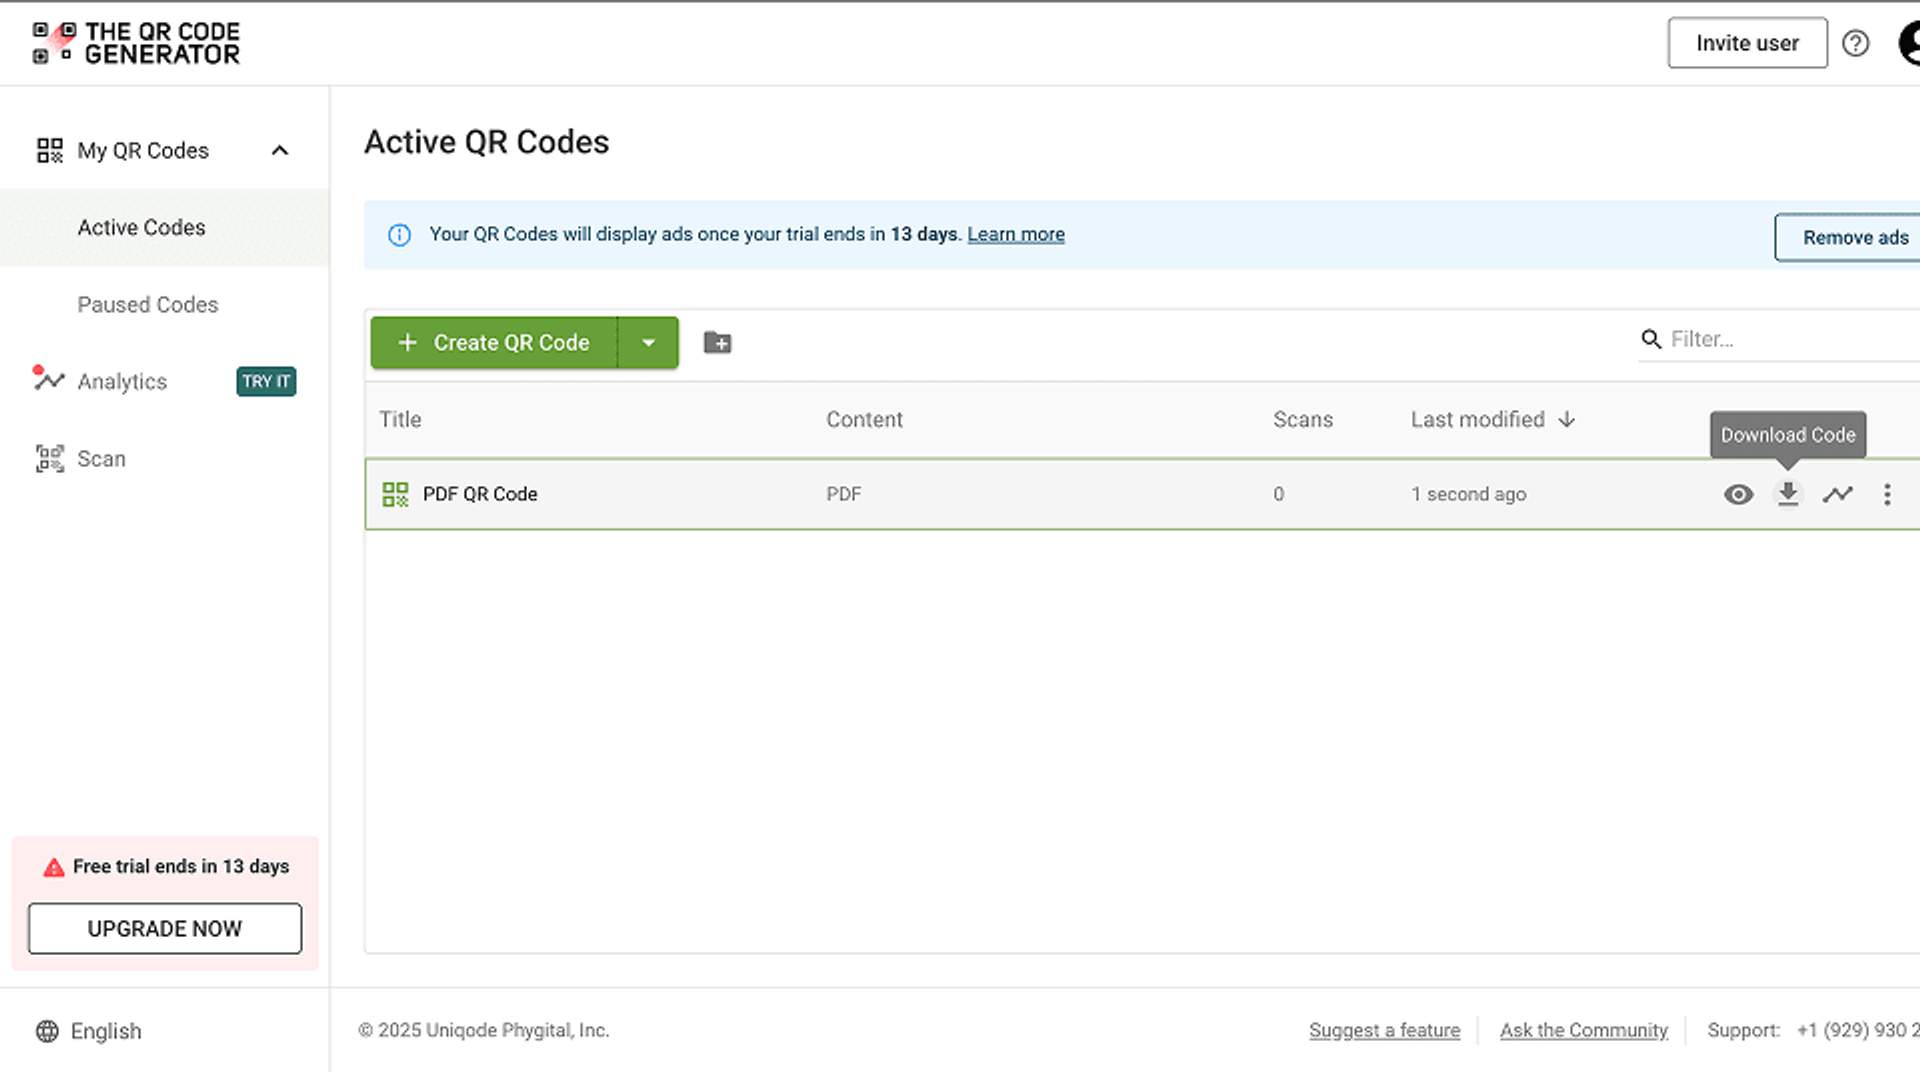Open the Ask the Community link
Screen dimensions: 1920x1072
pos(1583,1030)
